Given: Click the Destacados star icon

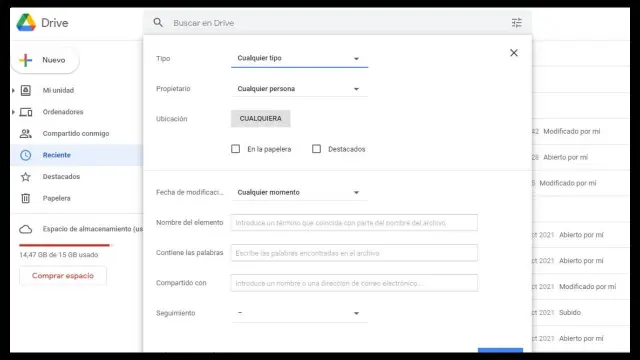Looking at the screenshot, I should click(26, 177).
